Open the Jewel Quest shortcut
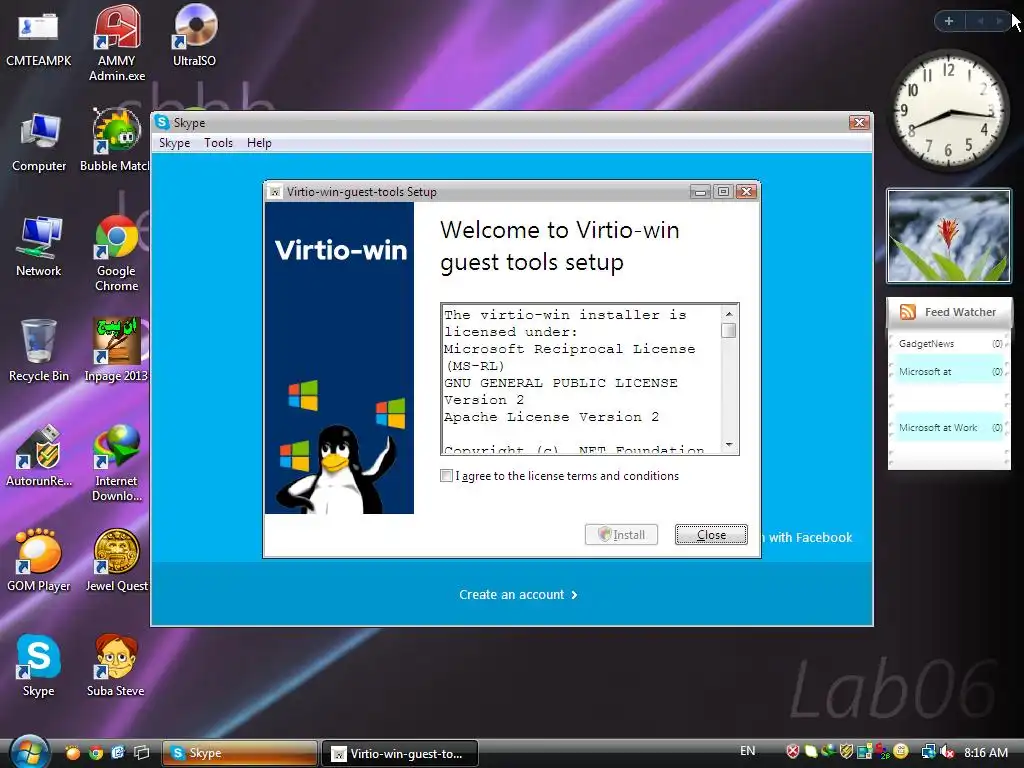Screen dimensions: 1024x768 116,560
